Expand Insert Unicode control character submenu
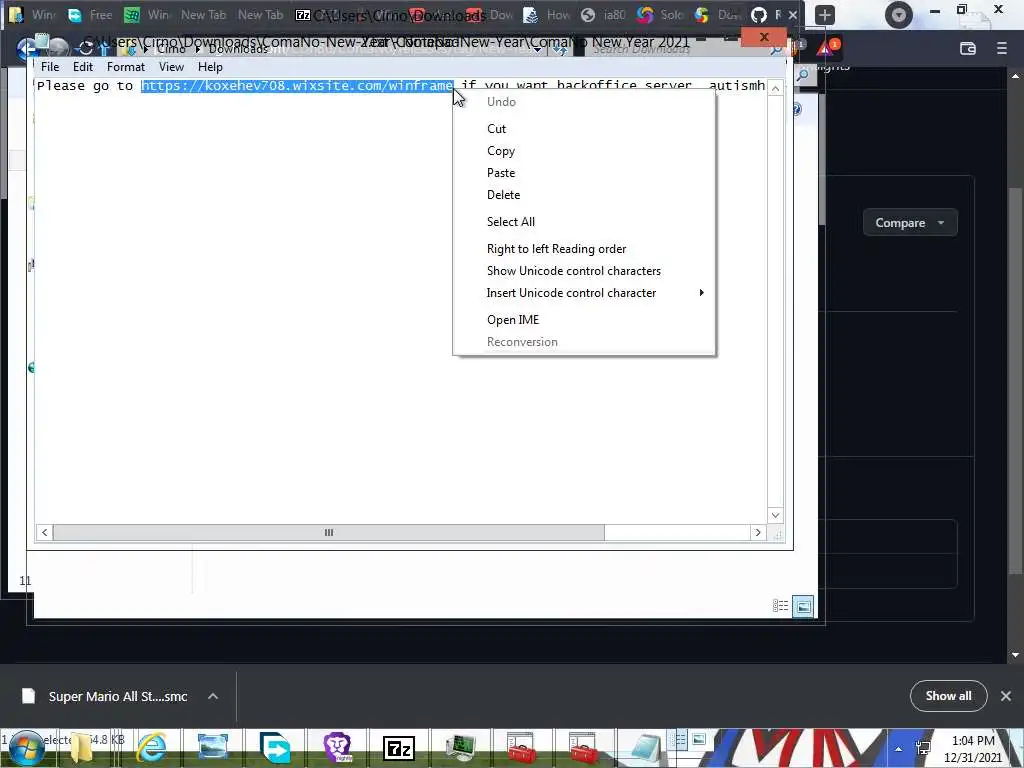 [584, 293]
